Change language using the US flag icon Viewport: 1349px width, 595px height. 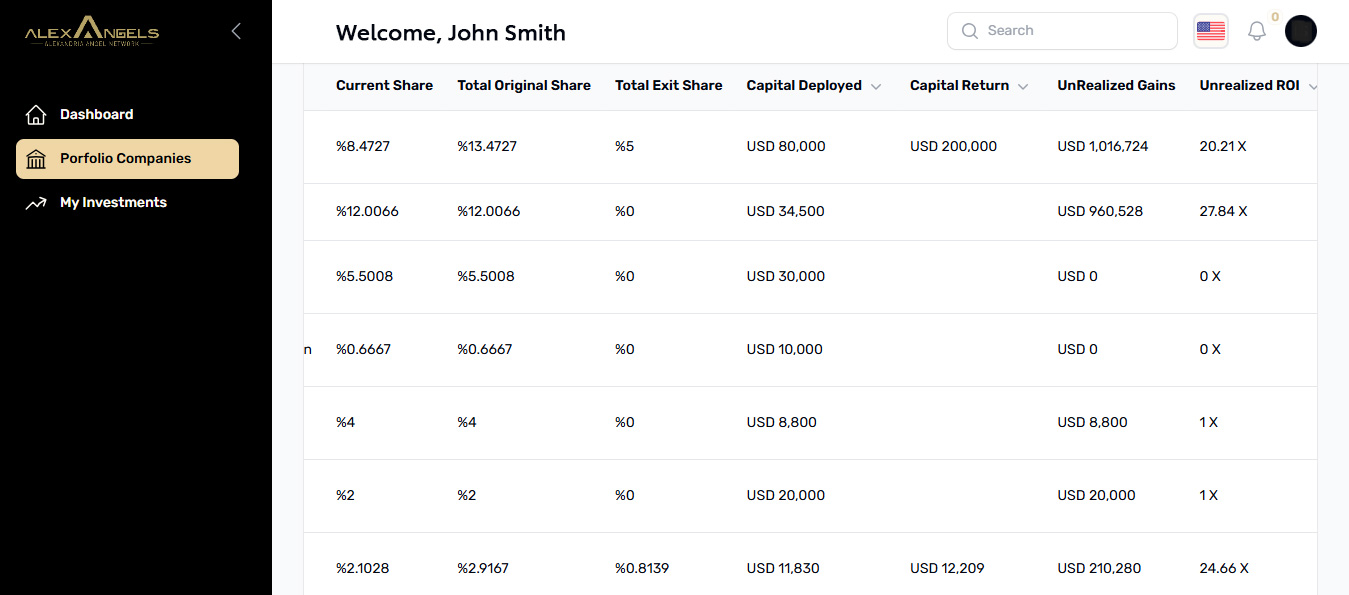(x=1211, y=31)
